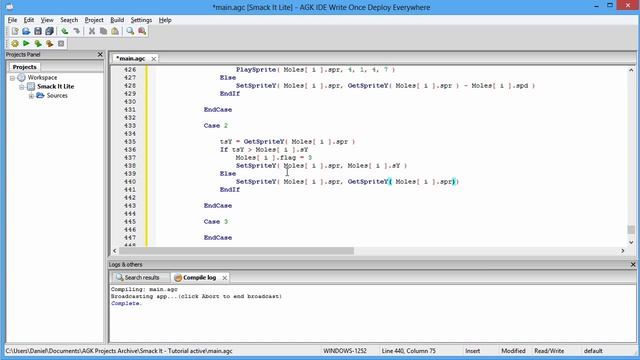Screen dimensions: 640x360
Task: Run the app using the green play icon
Action: point(26,43)
